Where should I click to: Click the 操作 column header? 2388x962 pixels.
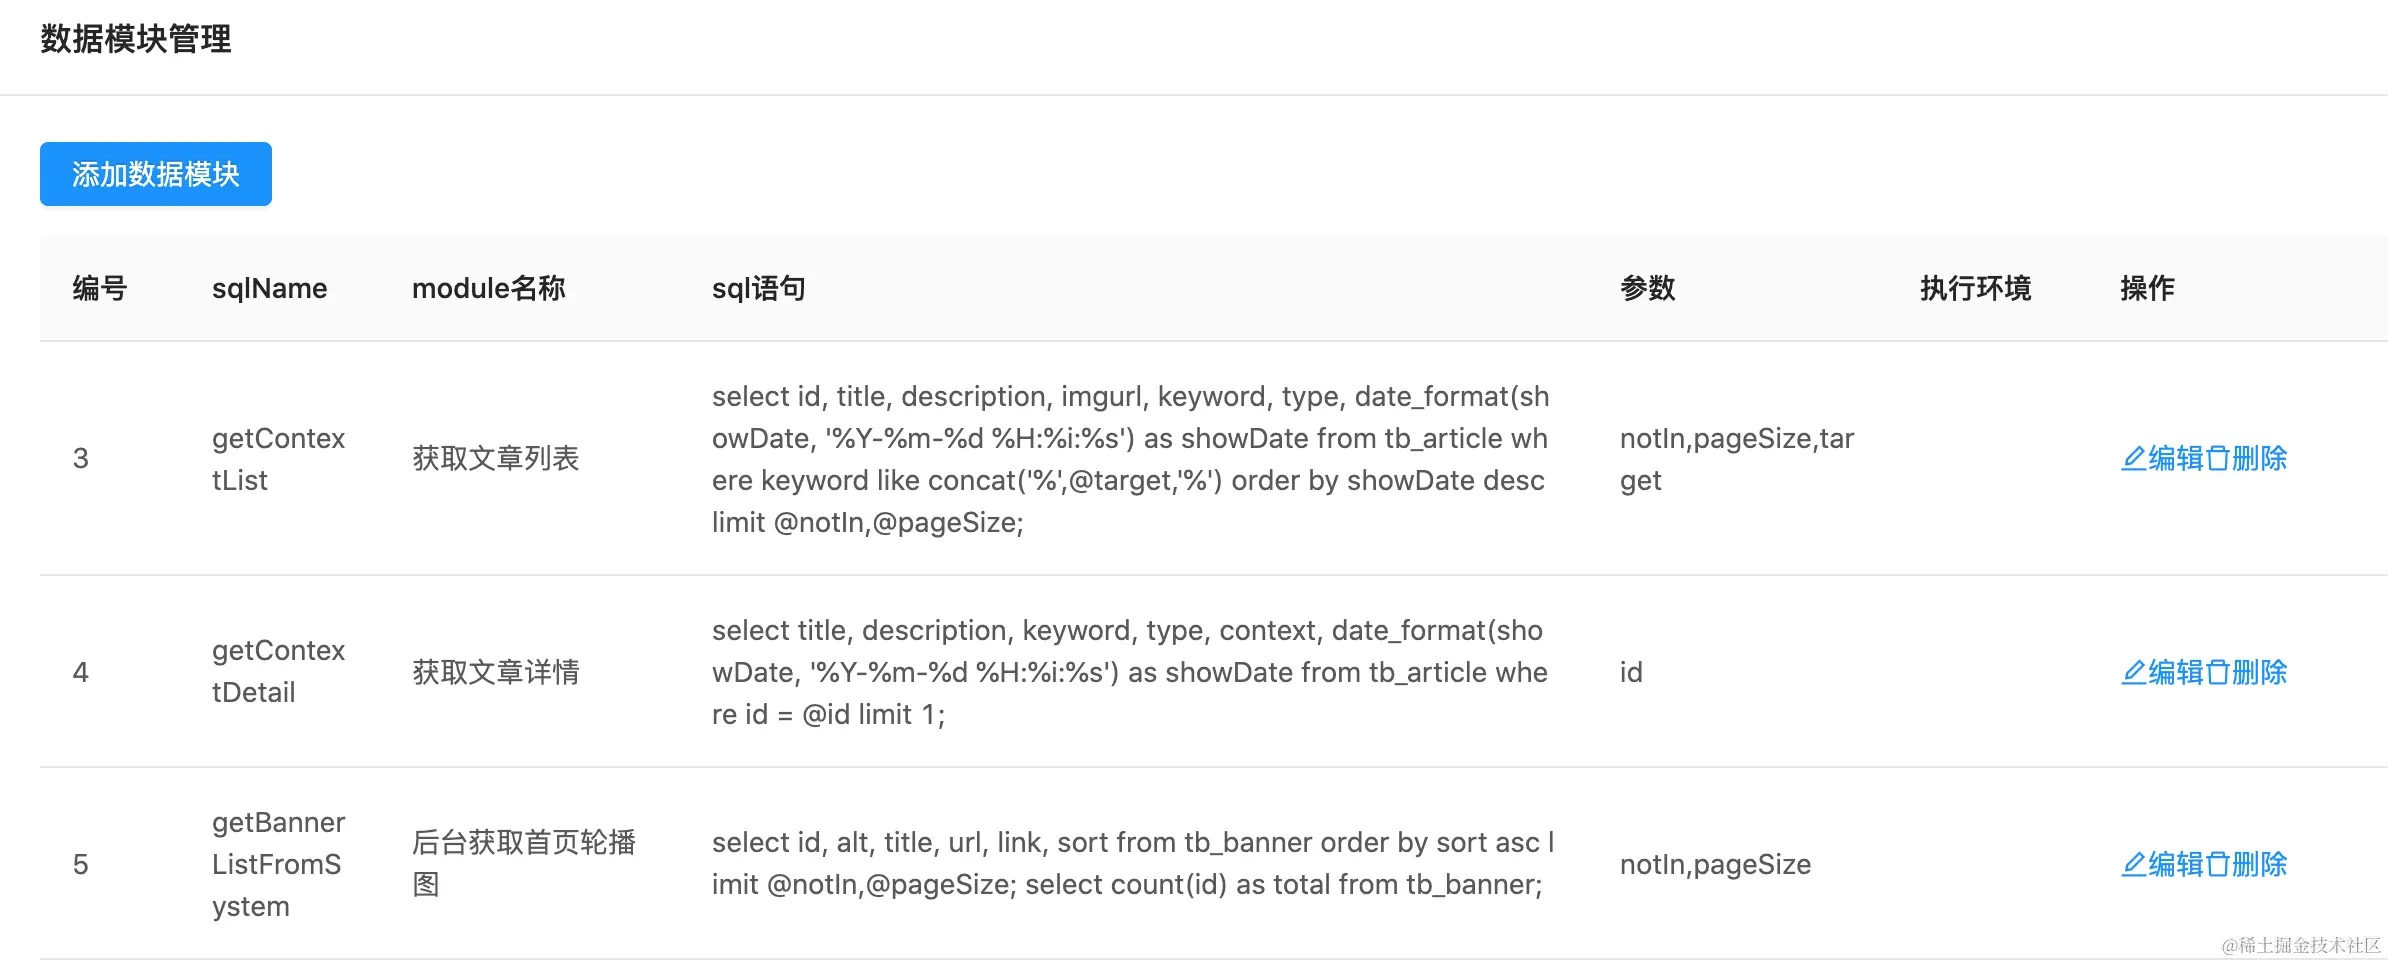click(2147, 289)
